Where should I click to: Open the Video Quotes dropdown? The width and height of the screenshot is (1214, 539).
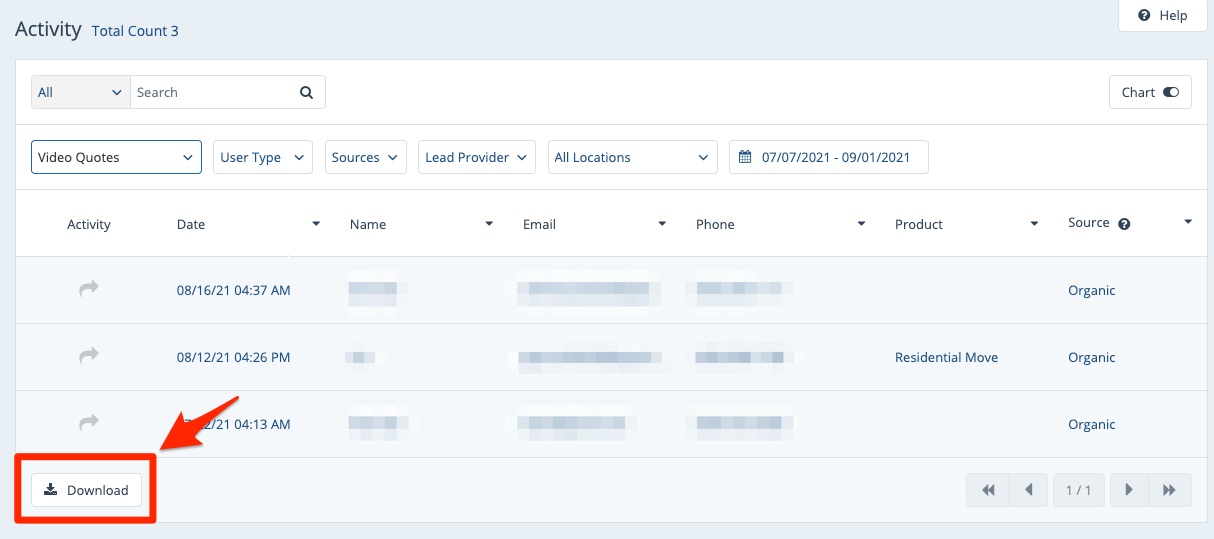(116, 157)
